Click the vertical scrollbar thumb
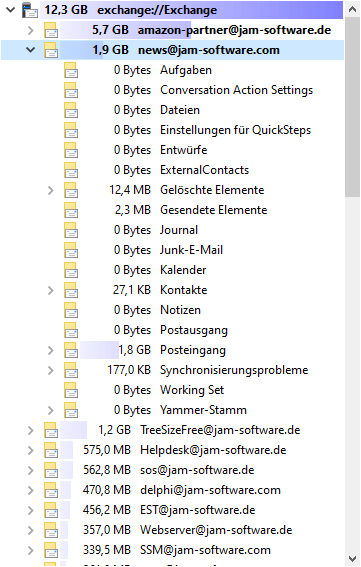Viewport: 361px width, 567px height. tap(353, 107)
